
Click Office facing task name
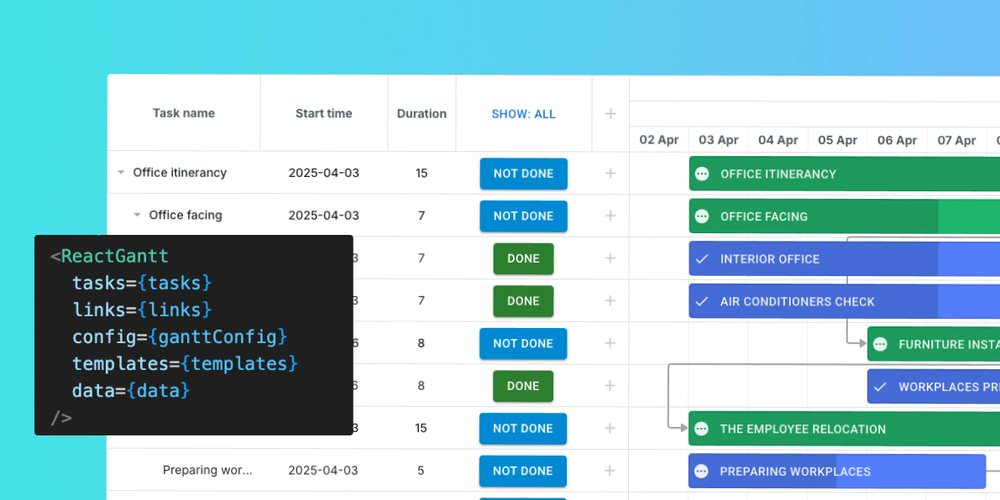coord(186,215)
